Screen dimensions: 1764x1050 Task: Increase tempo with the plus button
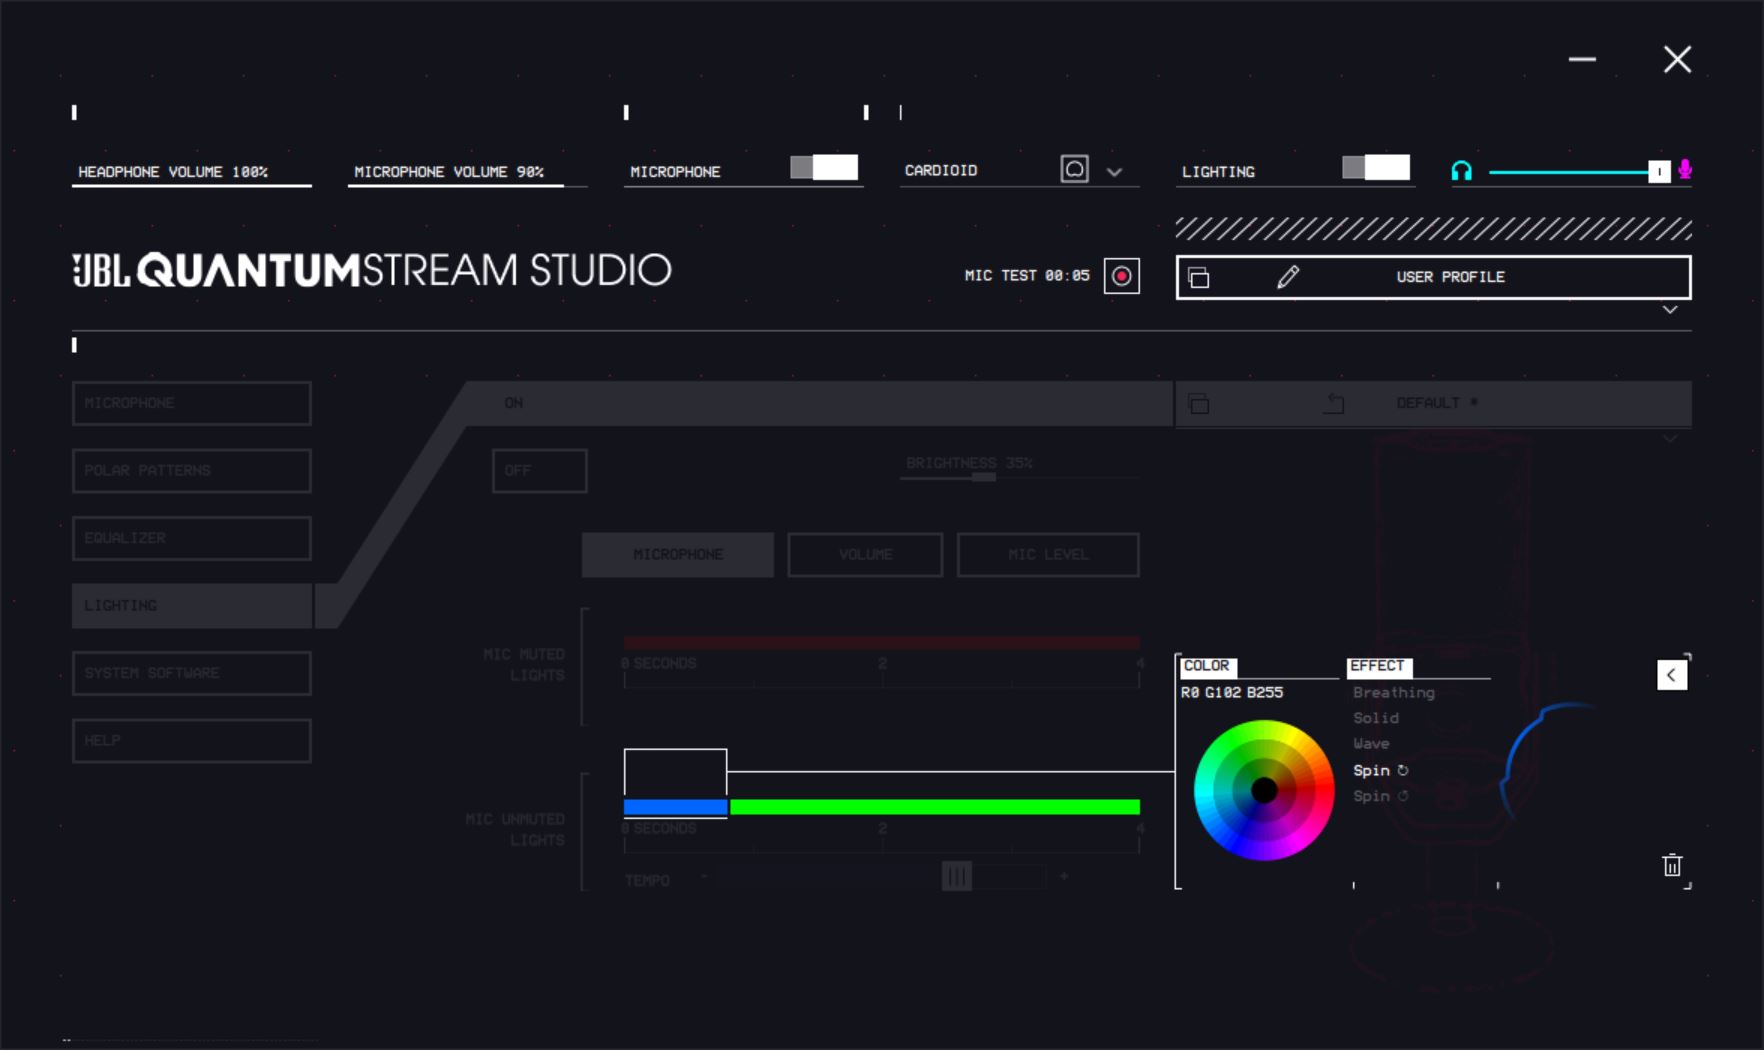[x=1064, y=877]
